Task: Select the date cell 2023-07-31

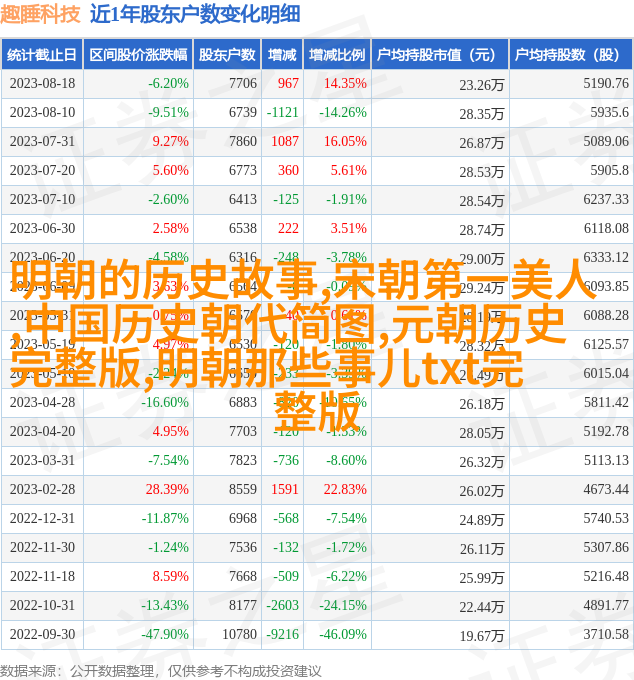Action: point(42,141)
